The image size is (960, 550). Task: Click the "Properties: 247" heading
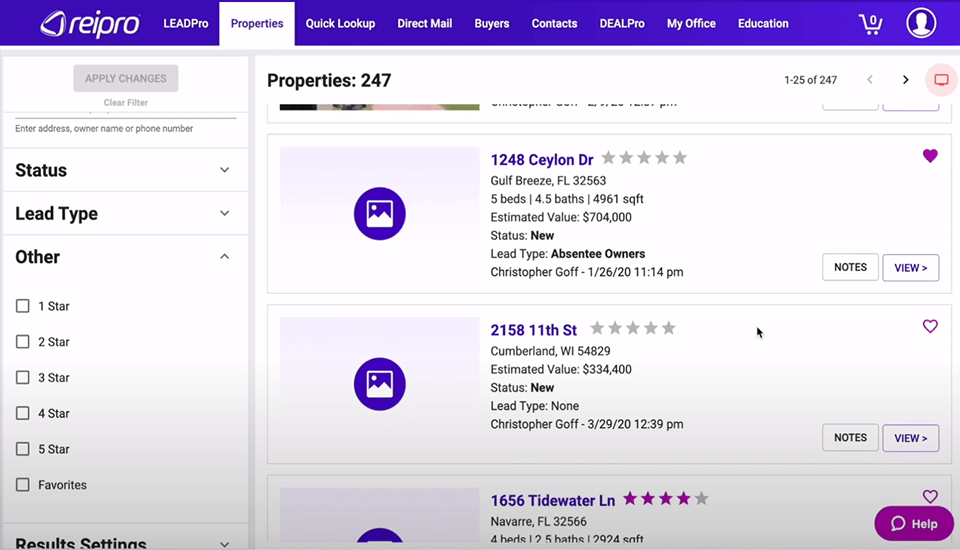pyautogui.click(x=329, y=80)
